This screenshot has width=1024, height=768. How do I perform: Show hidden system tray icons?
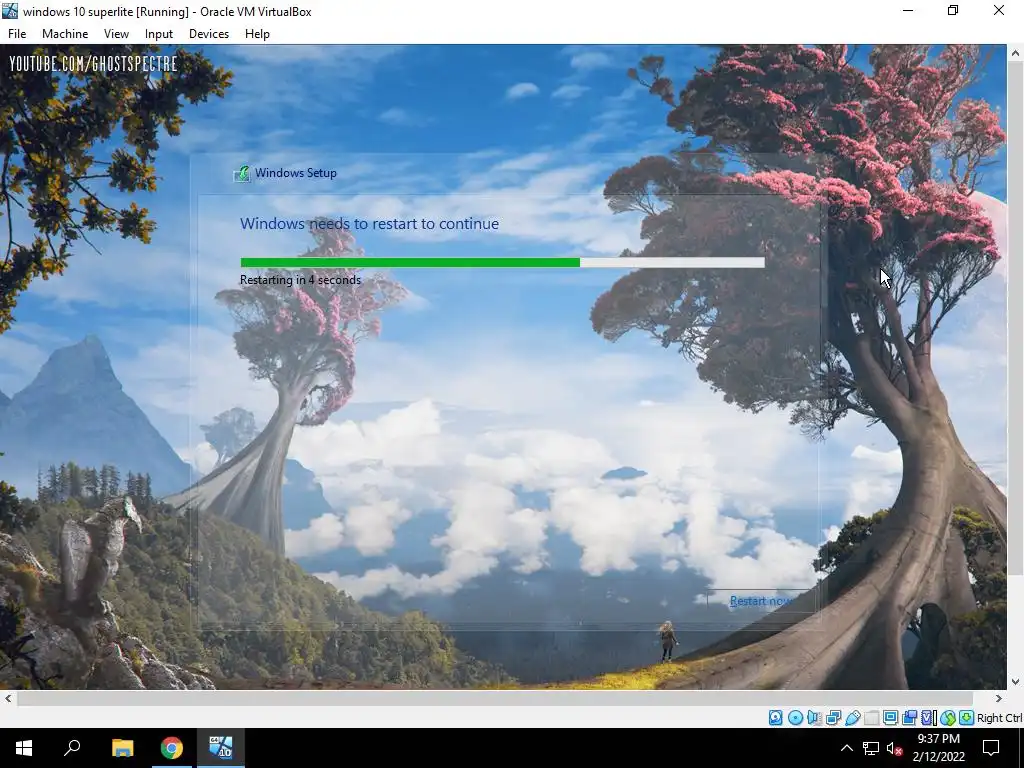point(846,748)
